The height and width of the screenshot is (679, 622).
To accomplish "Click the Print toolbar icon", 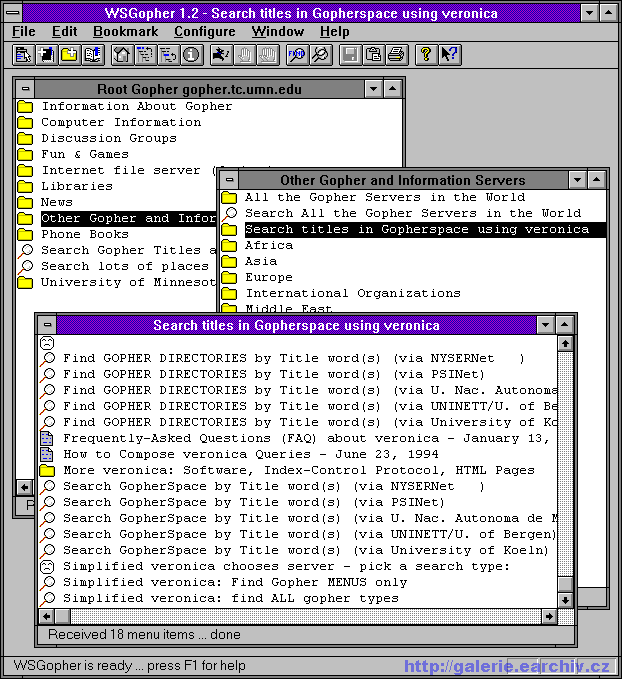I will 396,55.
